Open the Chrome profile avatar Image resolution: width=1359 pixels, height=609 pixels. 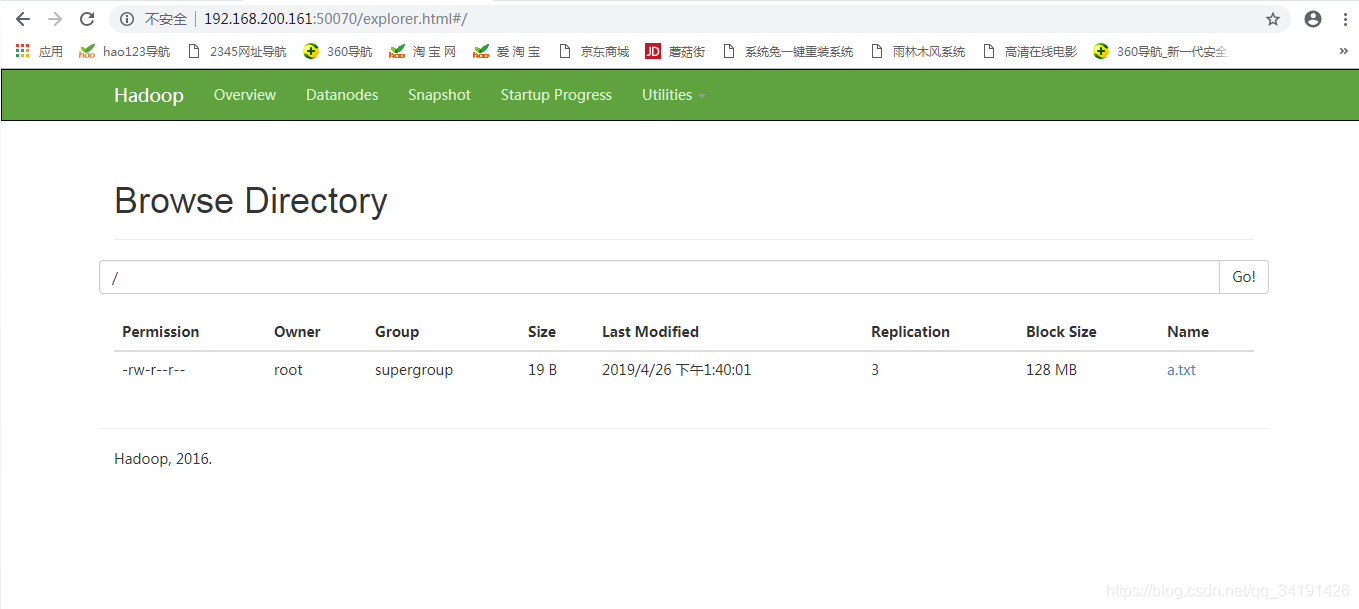click(x=1313, y=19)
